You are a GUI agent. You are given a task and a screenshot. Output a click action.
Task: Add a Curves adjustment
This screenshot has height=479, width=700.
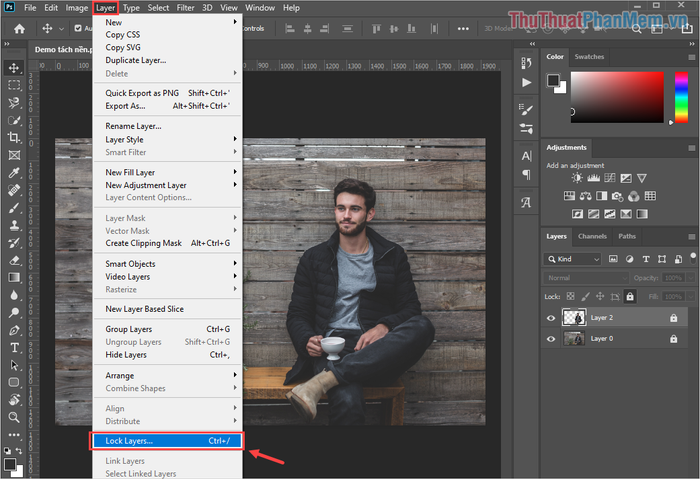pyautogui.click(x=609, y=178)
